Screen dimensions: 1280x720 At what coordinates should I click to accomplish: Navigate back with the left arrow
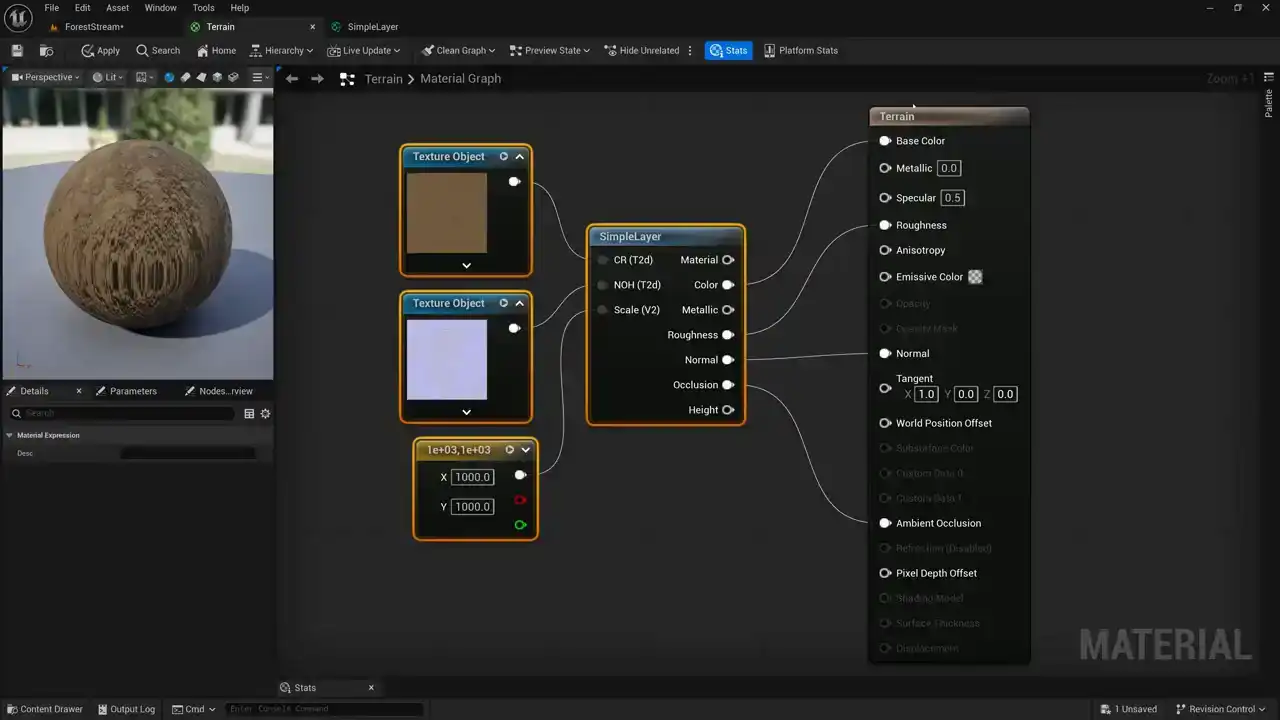click(x=291, y=78)
